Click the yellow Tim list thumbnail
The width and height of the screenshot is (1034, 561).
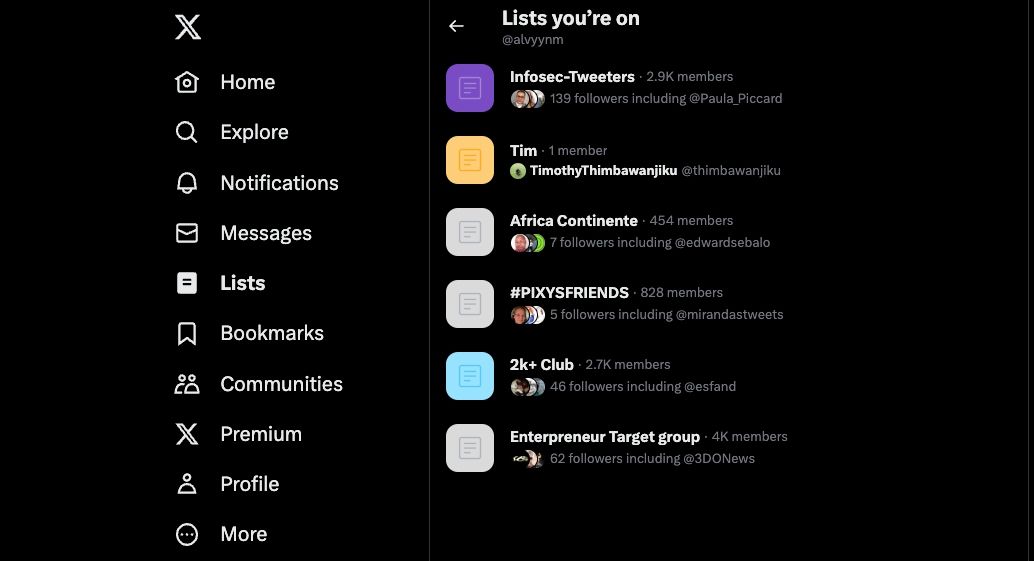470,160
